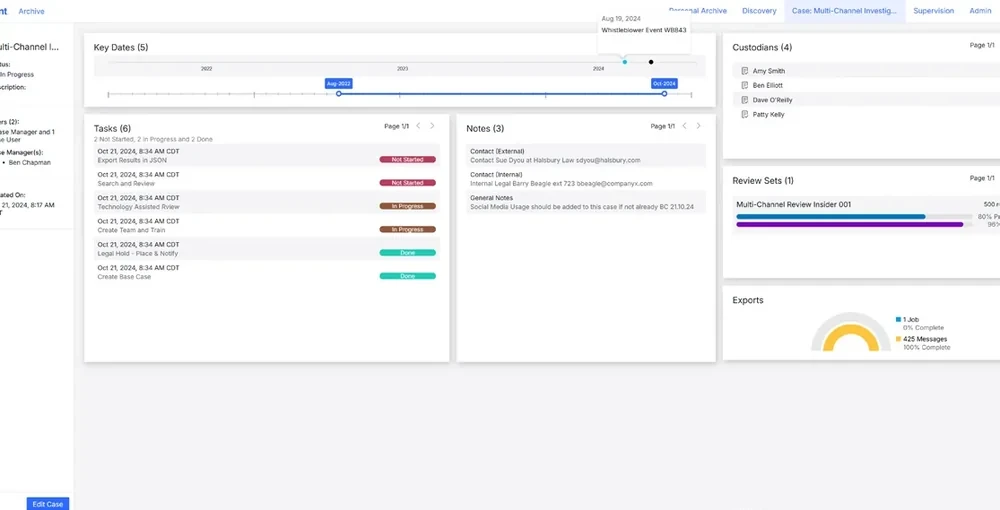Image resolution: width=1000 pixels, height=510 pixels.
Task: Open the General Notes entry
Action: point(586,202)
